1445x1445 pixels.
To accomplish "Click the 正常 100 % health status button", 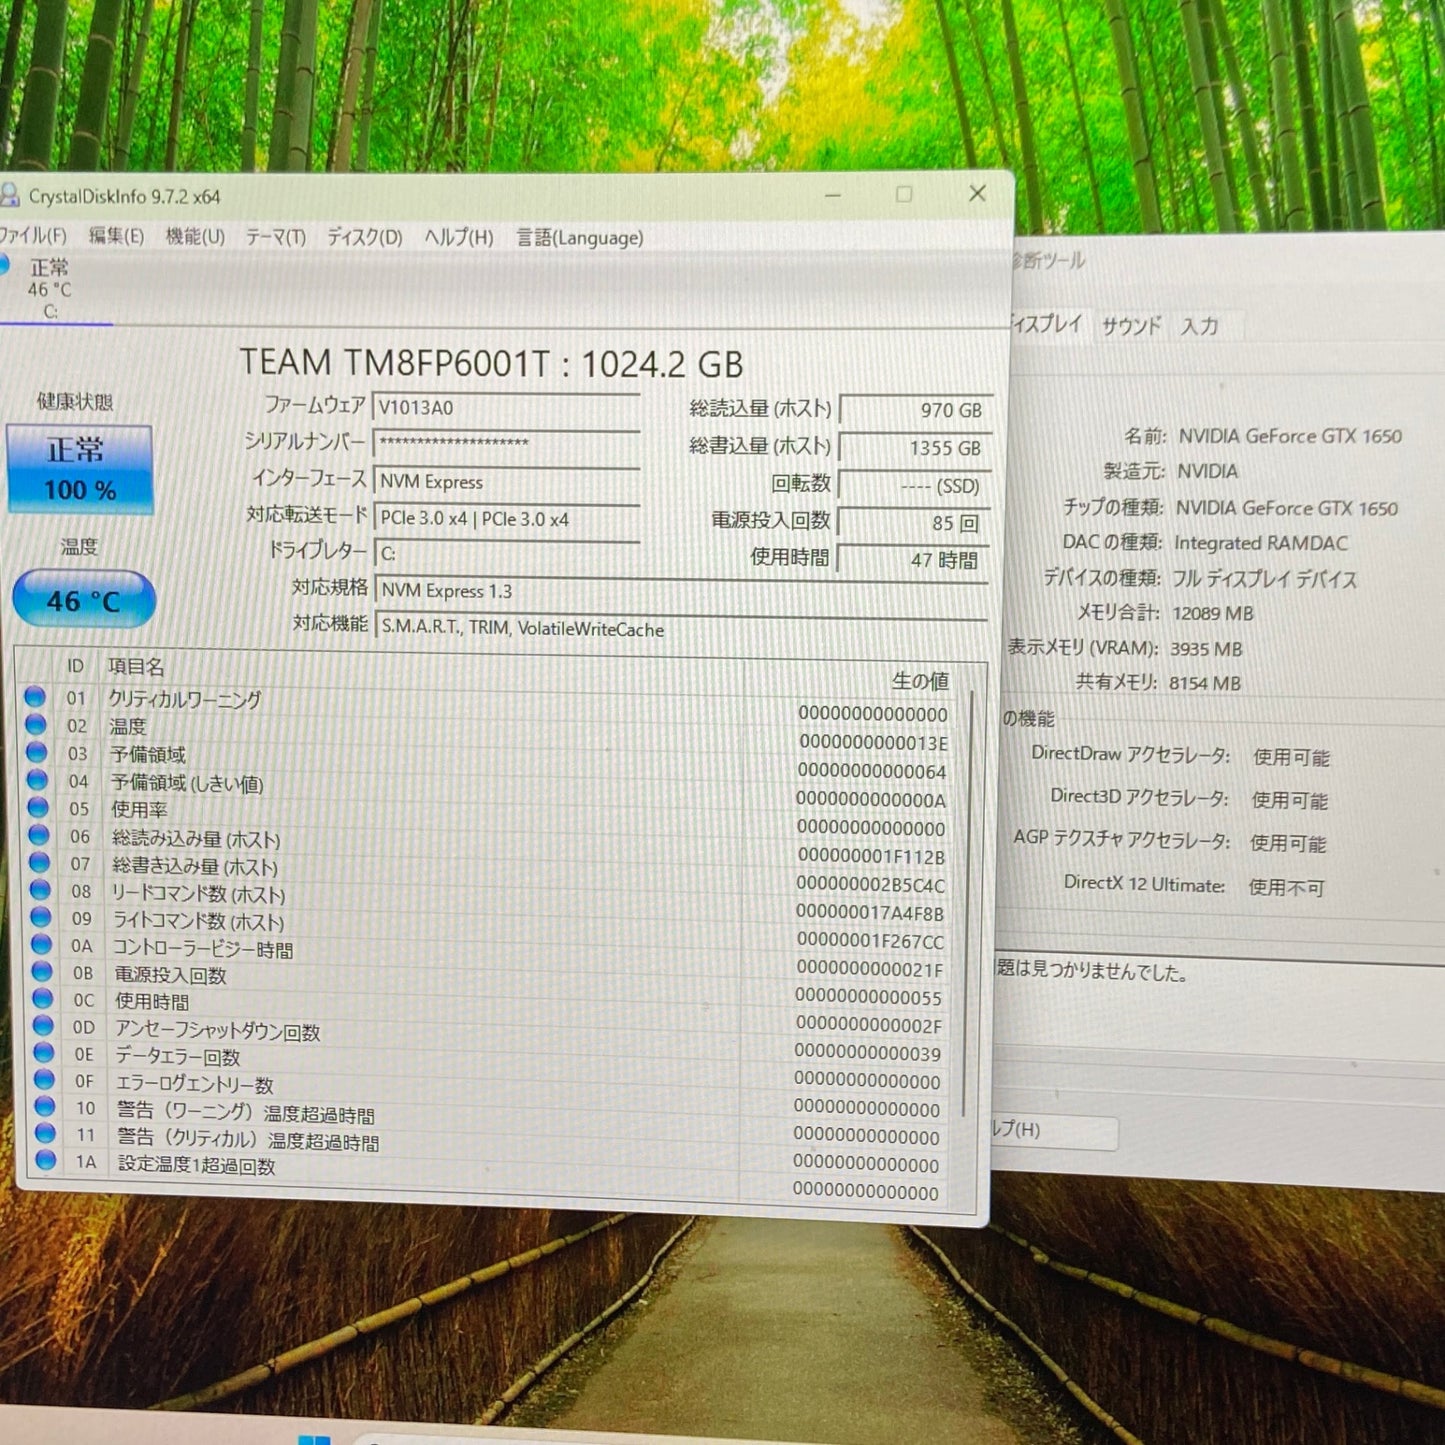I will (80, 469).
